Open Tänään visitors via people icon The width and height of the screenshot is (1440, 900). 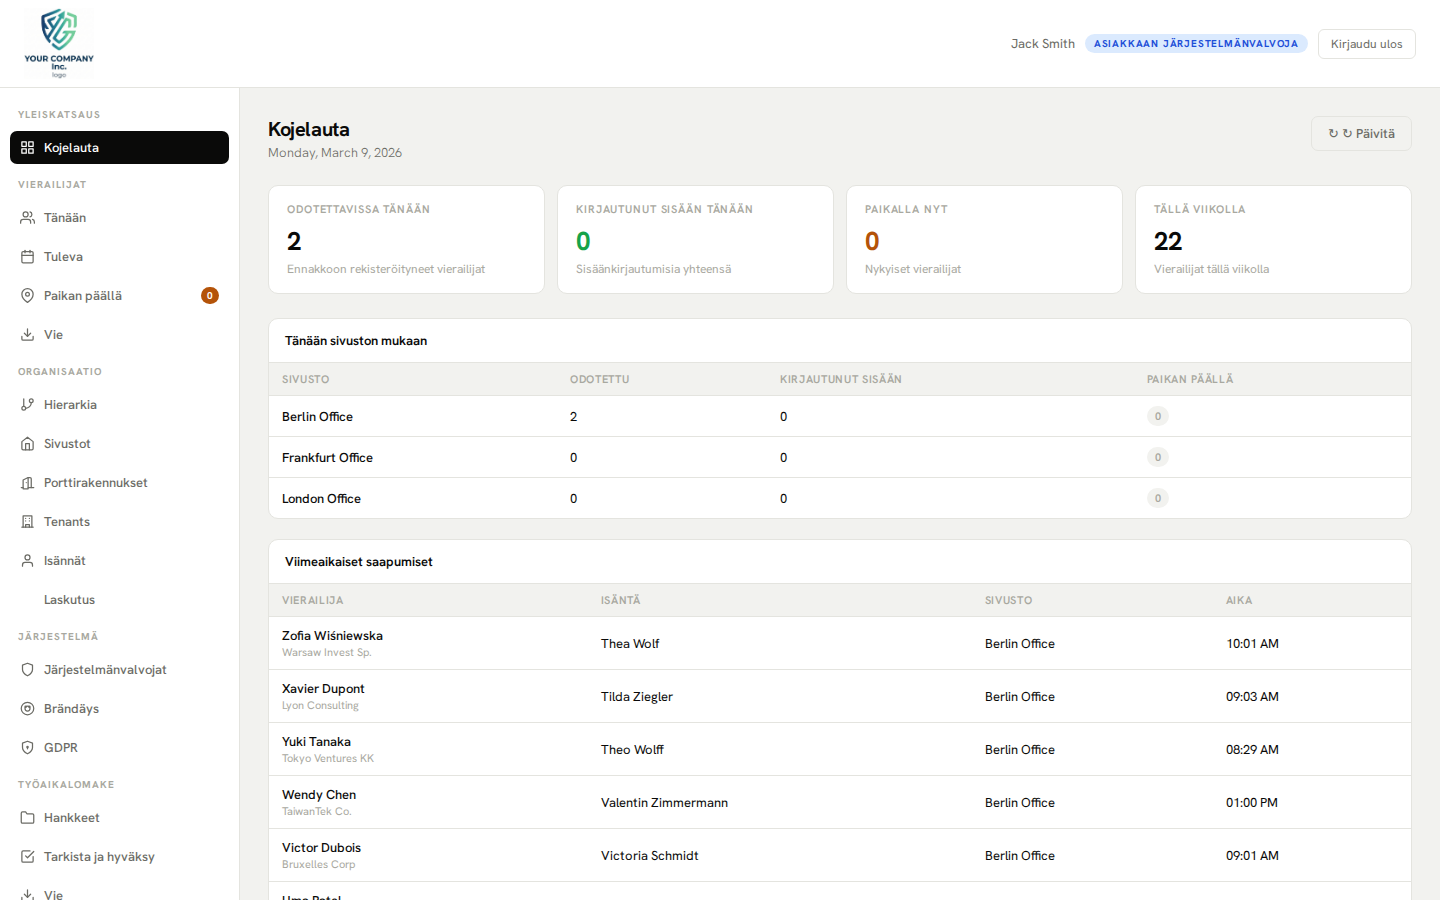(x=27, y=217)
